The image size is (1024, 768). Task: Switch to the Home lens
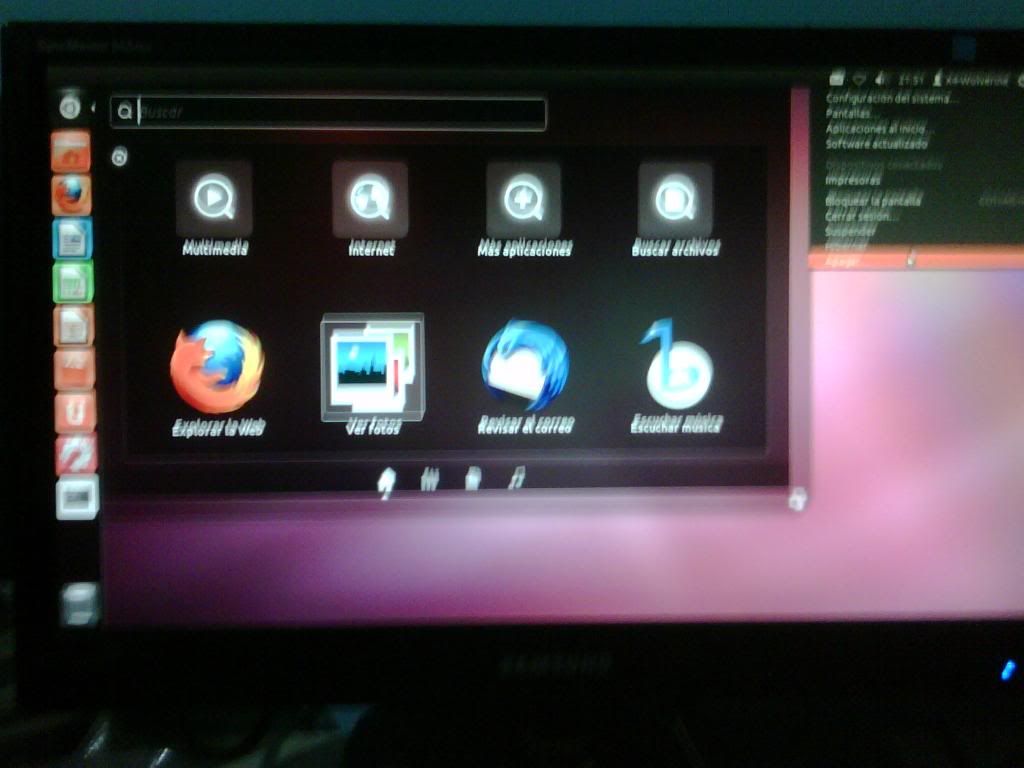(387, 482)
